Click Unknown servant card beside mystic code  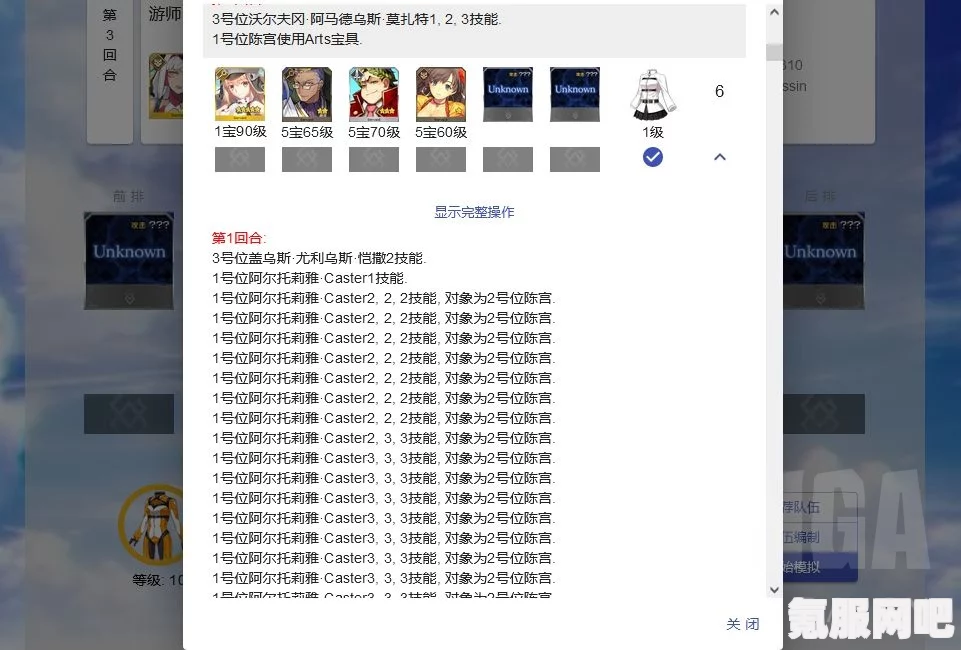pos(575,94)
